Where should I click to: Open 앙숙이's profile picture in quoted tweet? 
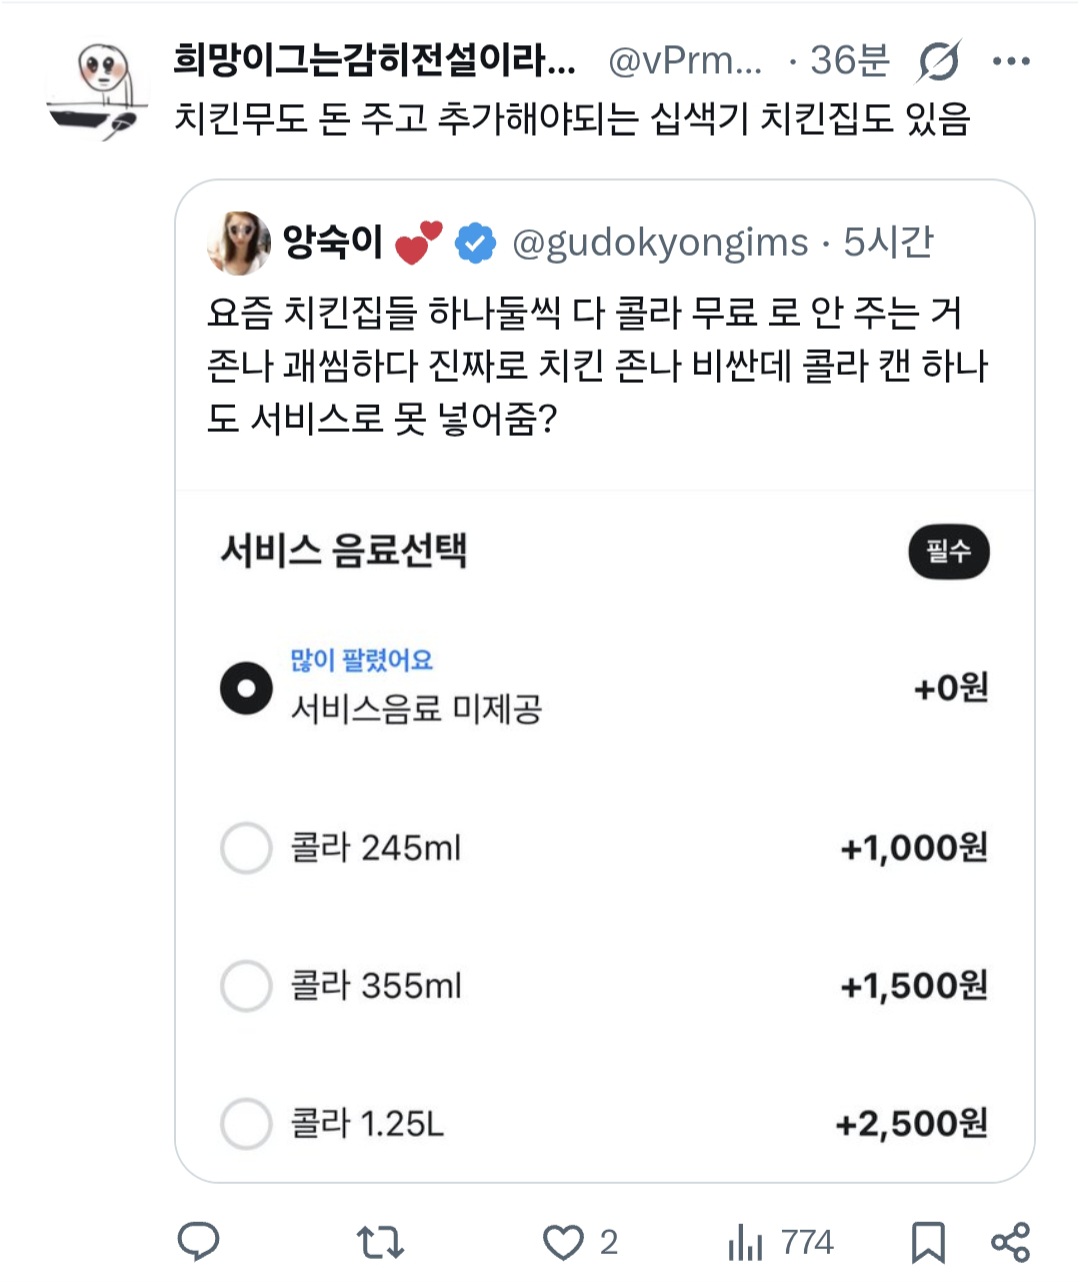[x=238, y=243]
